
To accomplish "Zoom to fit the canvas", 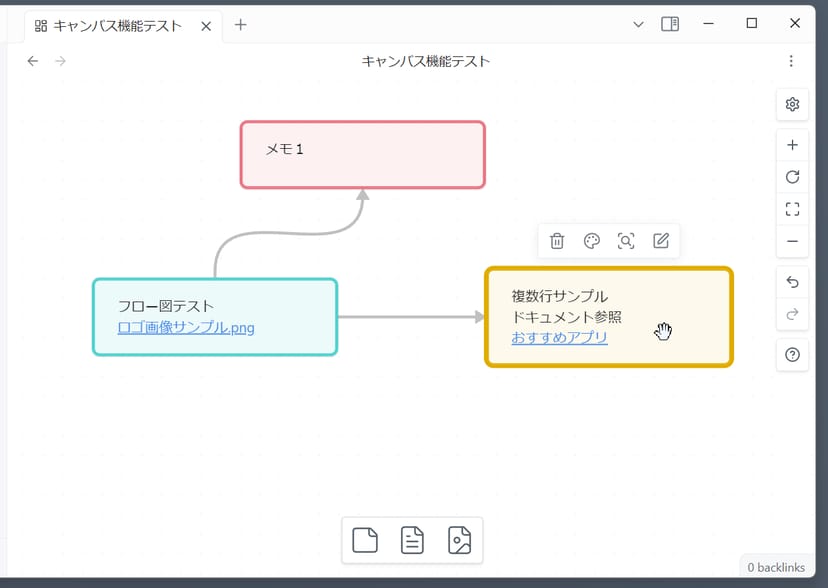I will click(792, 209).
